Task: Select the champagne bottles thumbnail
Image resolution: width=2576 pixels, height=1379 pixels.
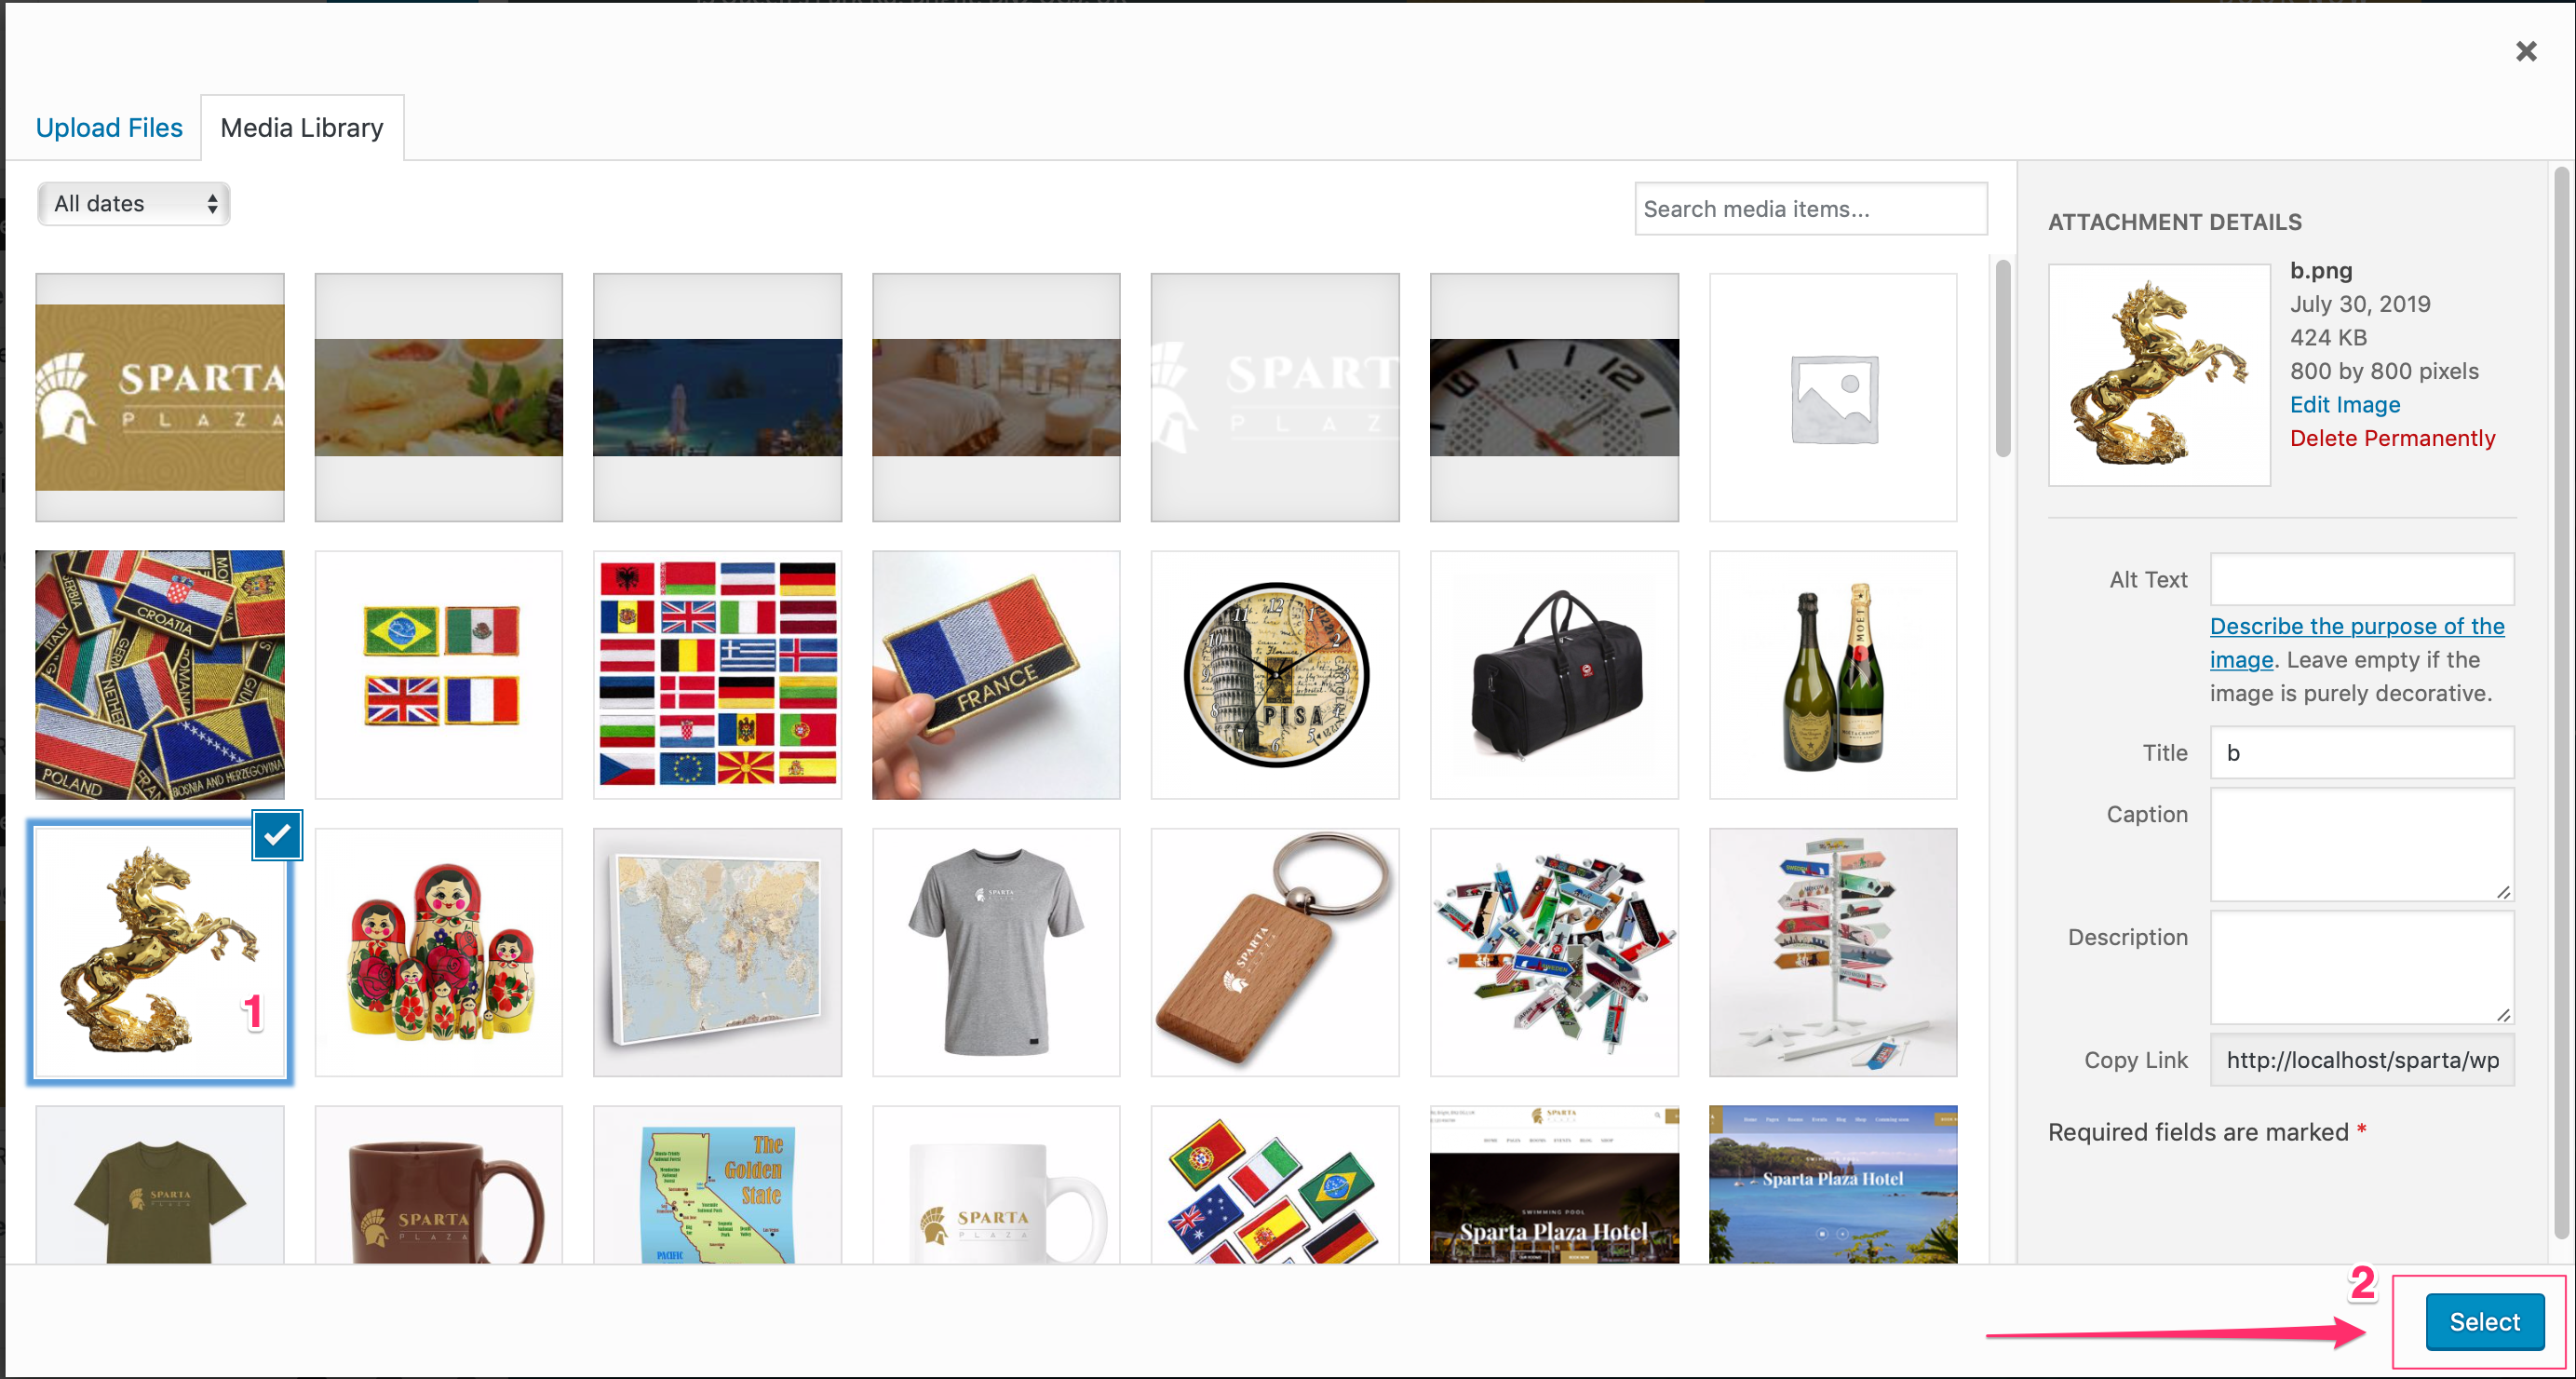Action: point(1832,675)
